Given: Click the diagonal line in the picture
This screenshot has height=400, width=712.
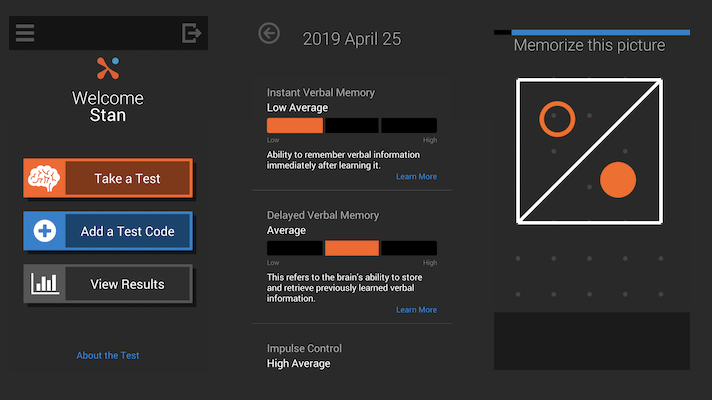Looking at the screenshot, I should click(589, 151).
